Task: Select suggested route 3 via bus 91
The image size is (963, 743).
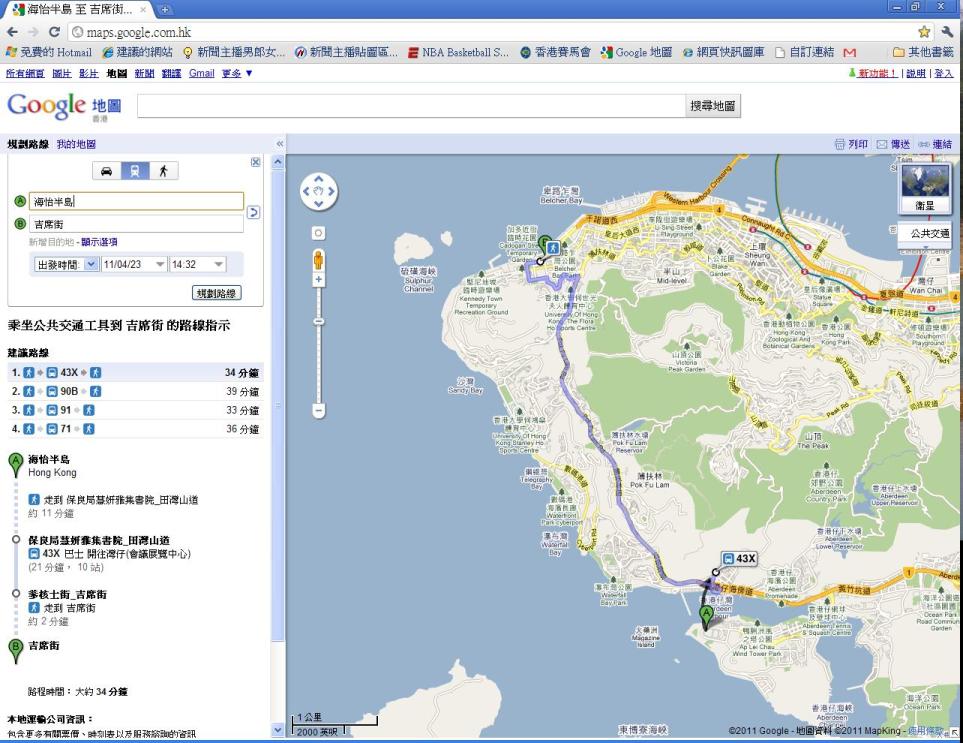Action: click(135, 410)
